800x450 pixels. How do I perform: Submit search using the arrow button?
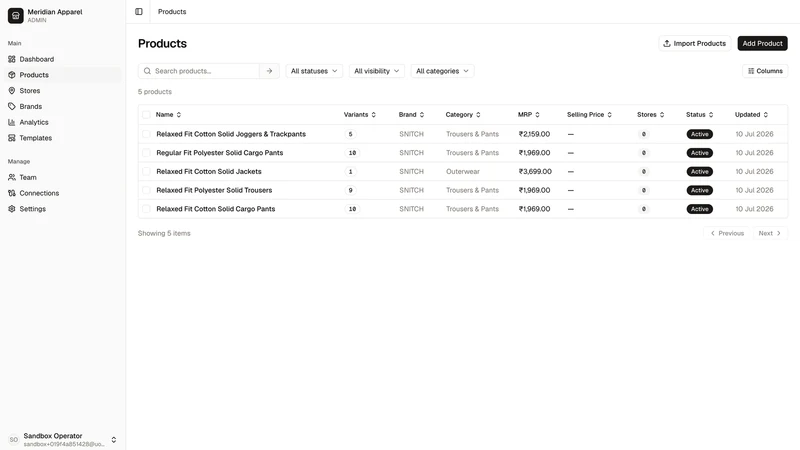tap(269, 71)
